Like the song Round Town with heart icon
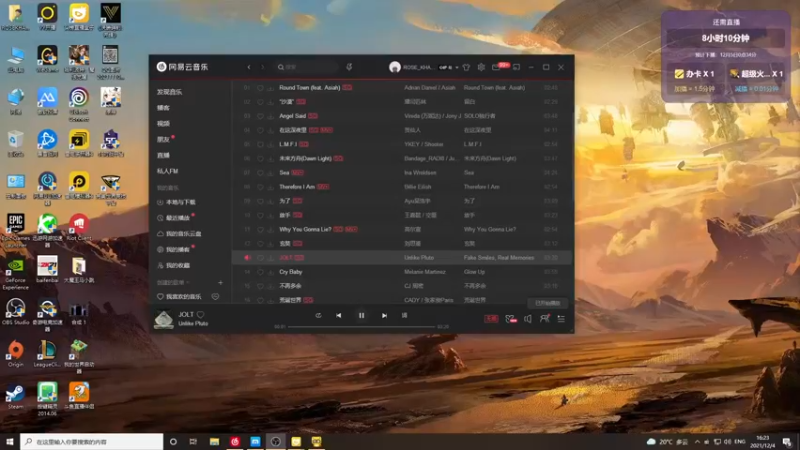Image resolution: width=800 pixels, height=450 pixels. 260,88
